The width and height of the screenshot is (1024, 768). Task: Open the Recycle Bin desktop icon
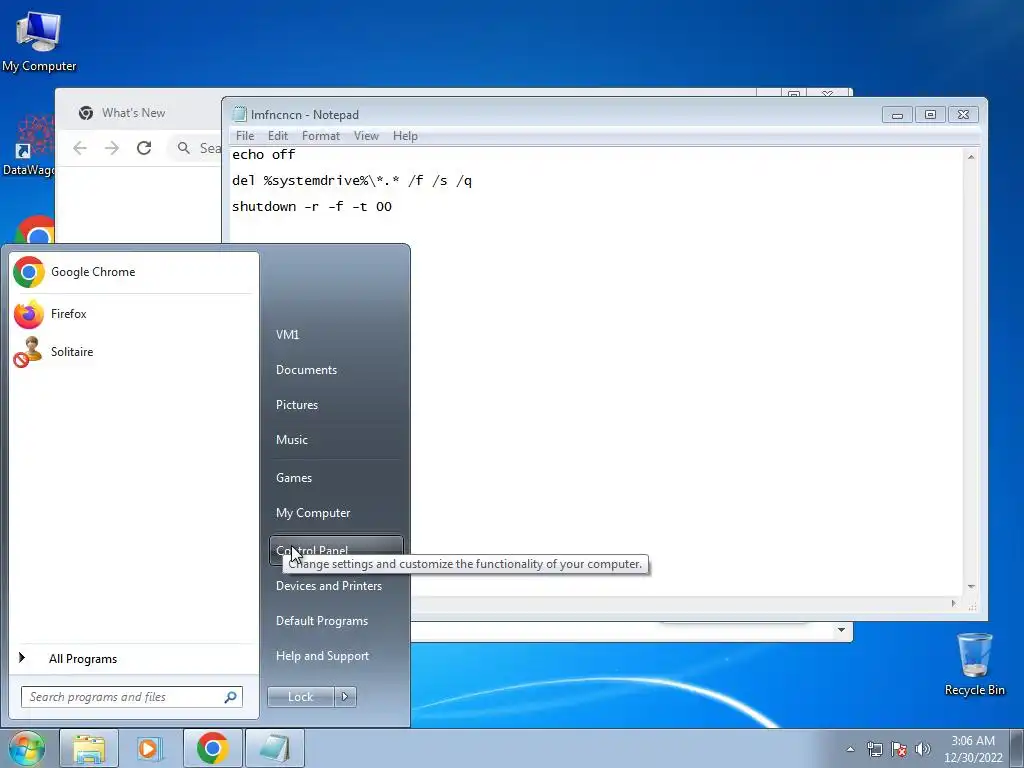[974, 664]
